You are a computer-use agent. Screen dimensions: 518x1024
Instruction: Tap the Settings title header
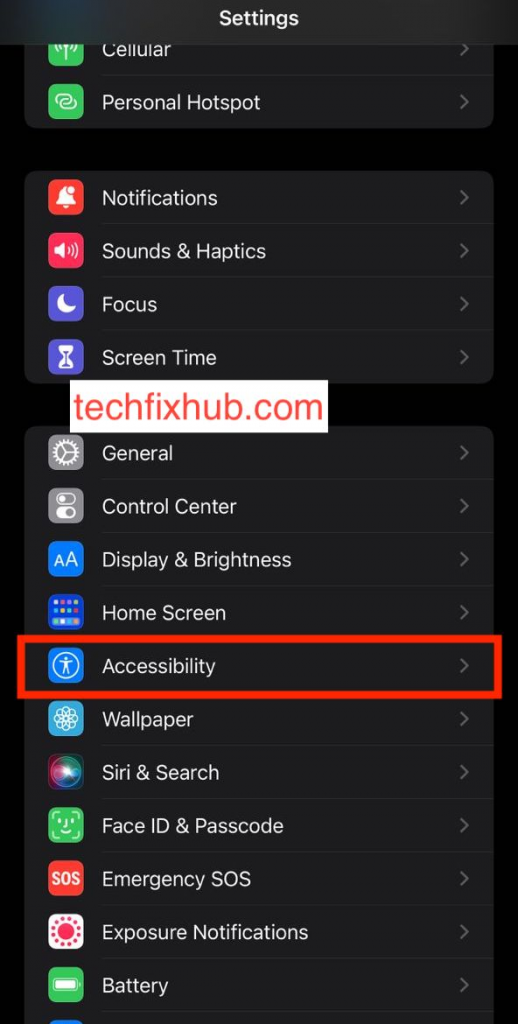259,18
